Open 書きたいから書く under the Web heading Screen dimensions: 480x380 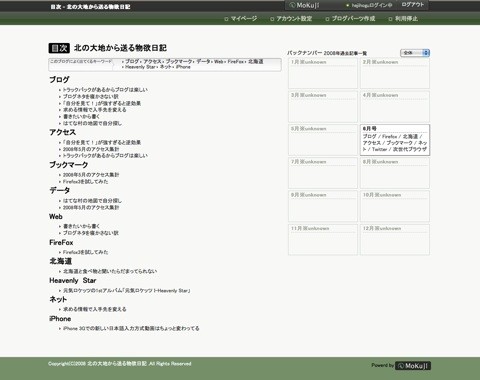[81, 226]
